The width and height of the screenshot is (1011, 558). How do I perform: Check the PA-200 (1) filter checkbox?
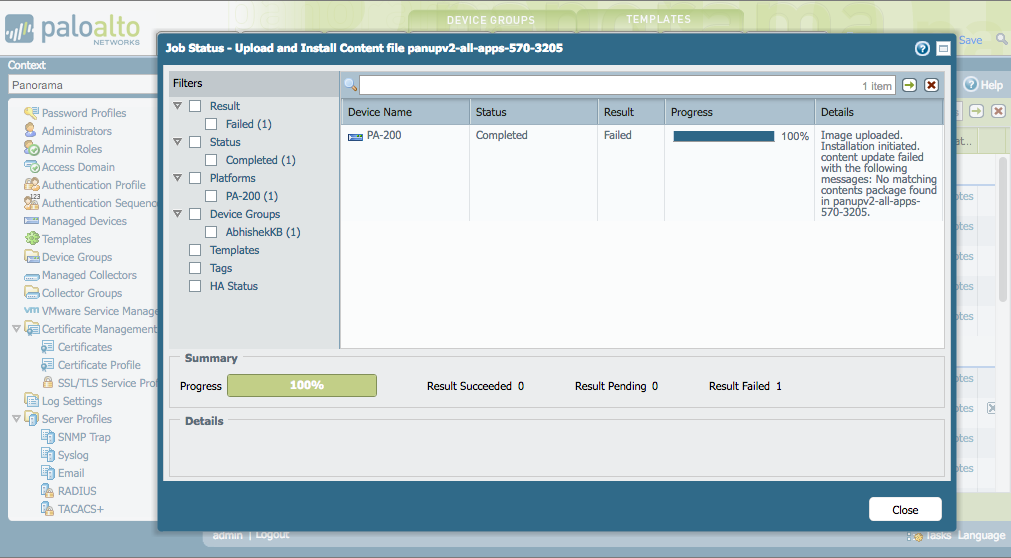tap(211, 196)
